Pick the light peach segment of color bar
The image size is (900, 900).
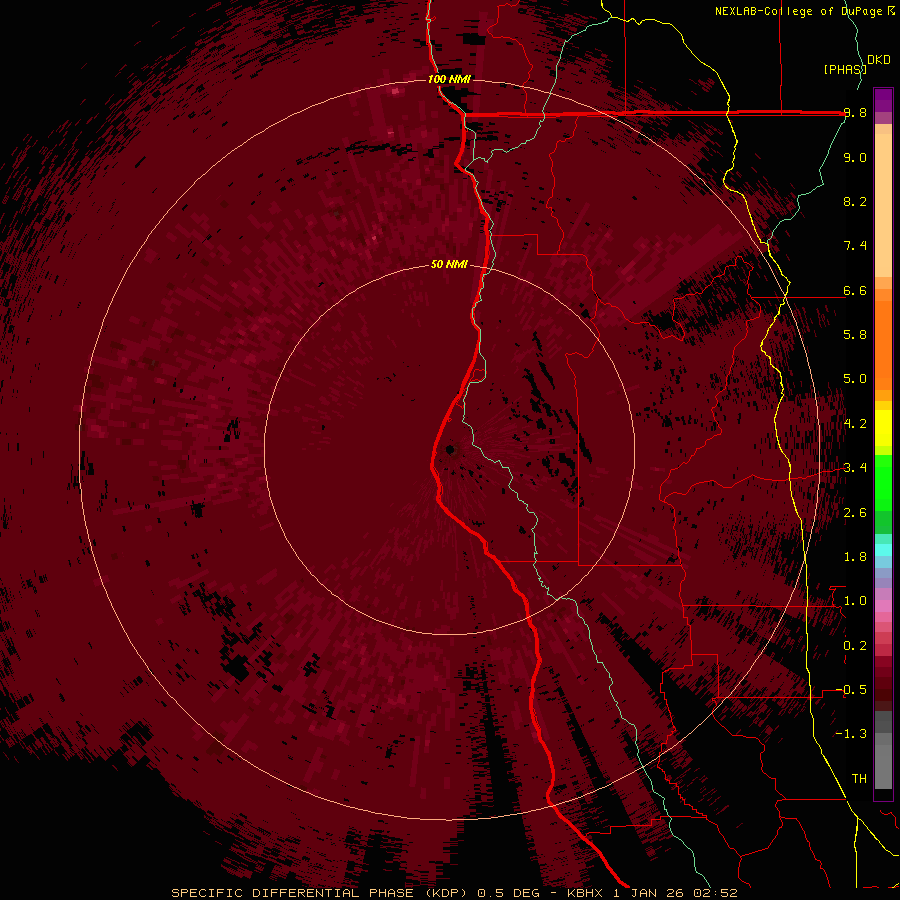coord(883,205)
